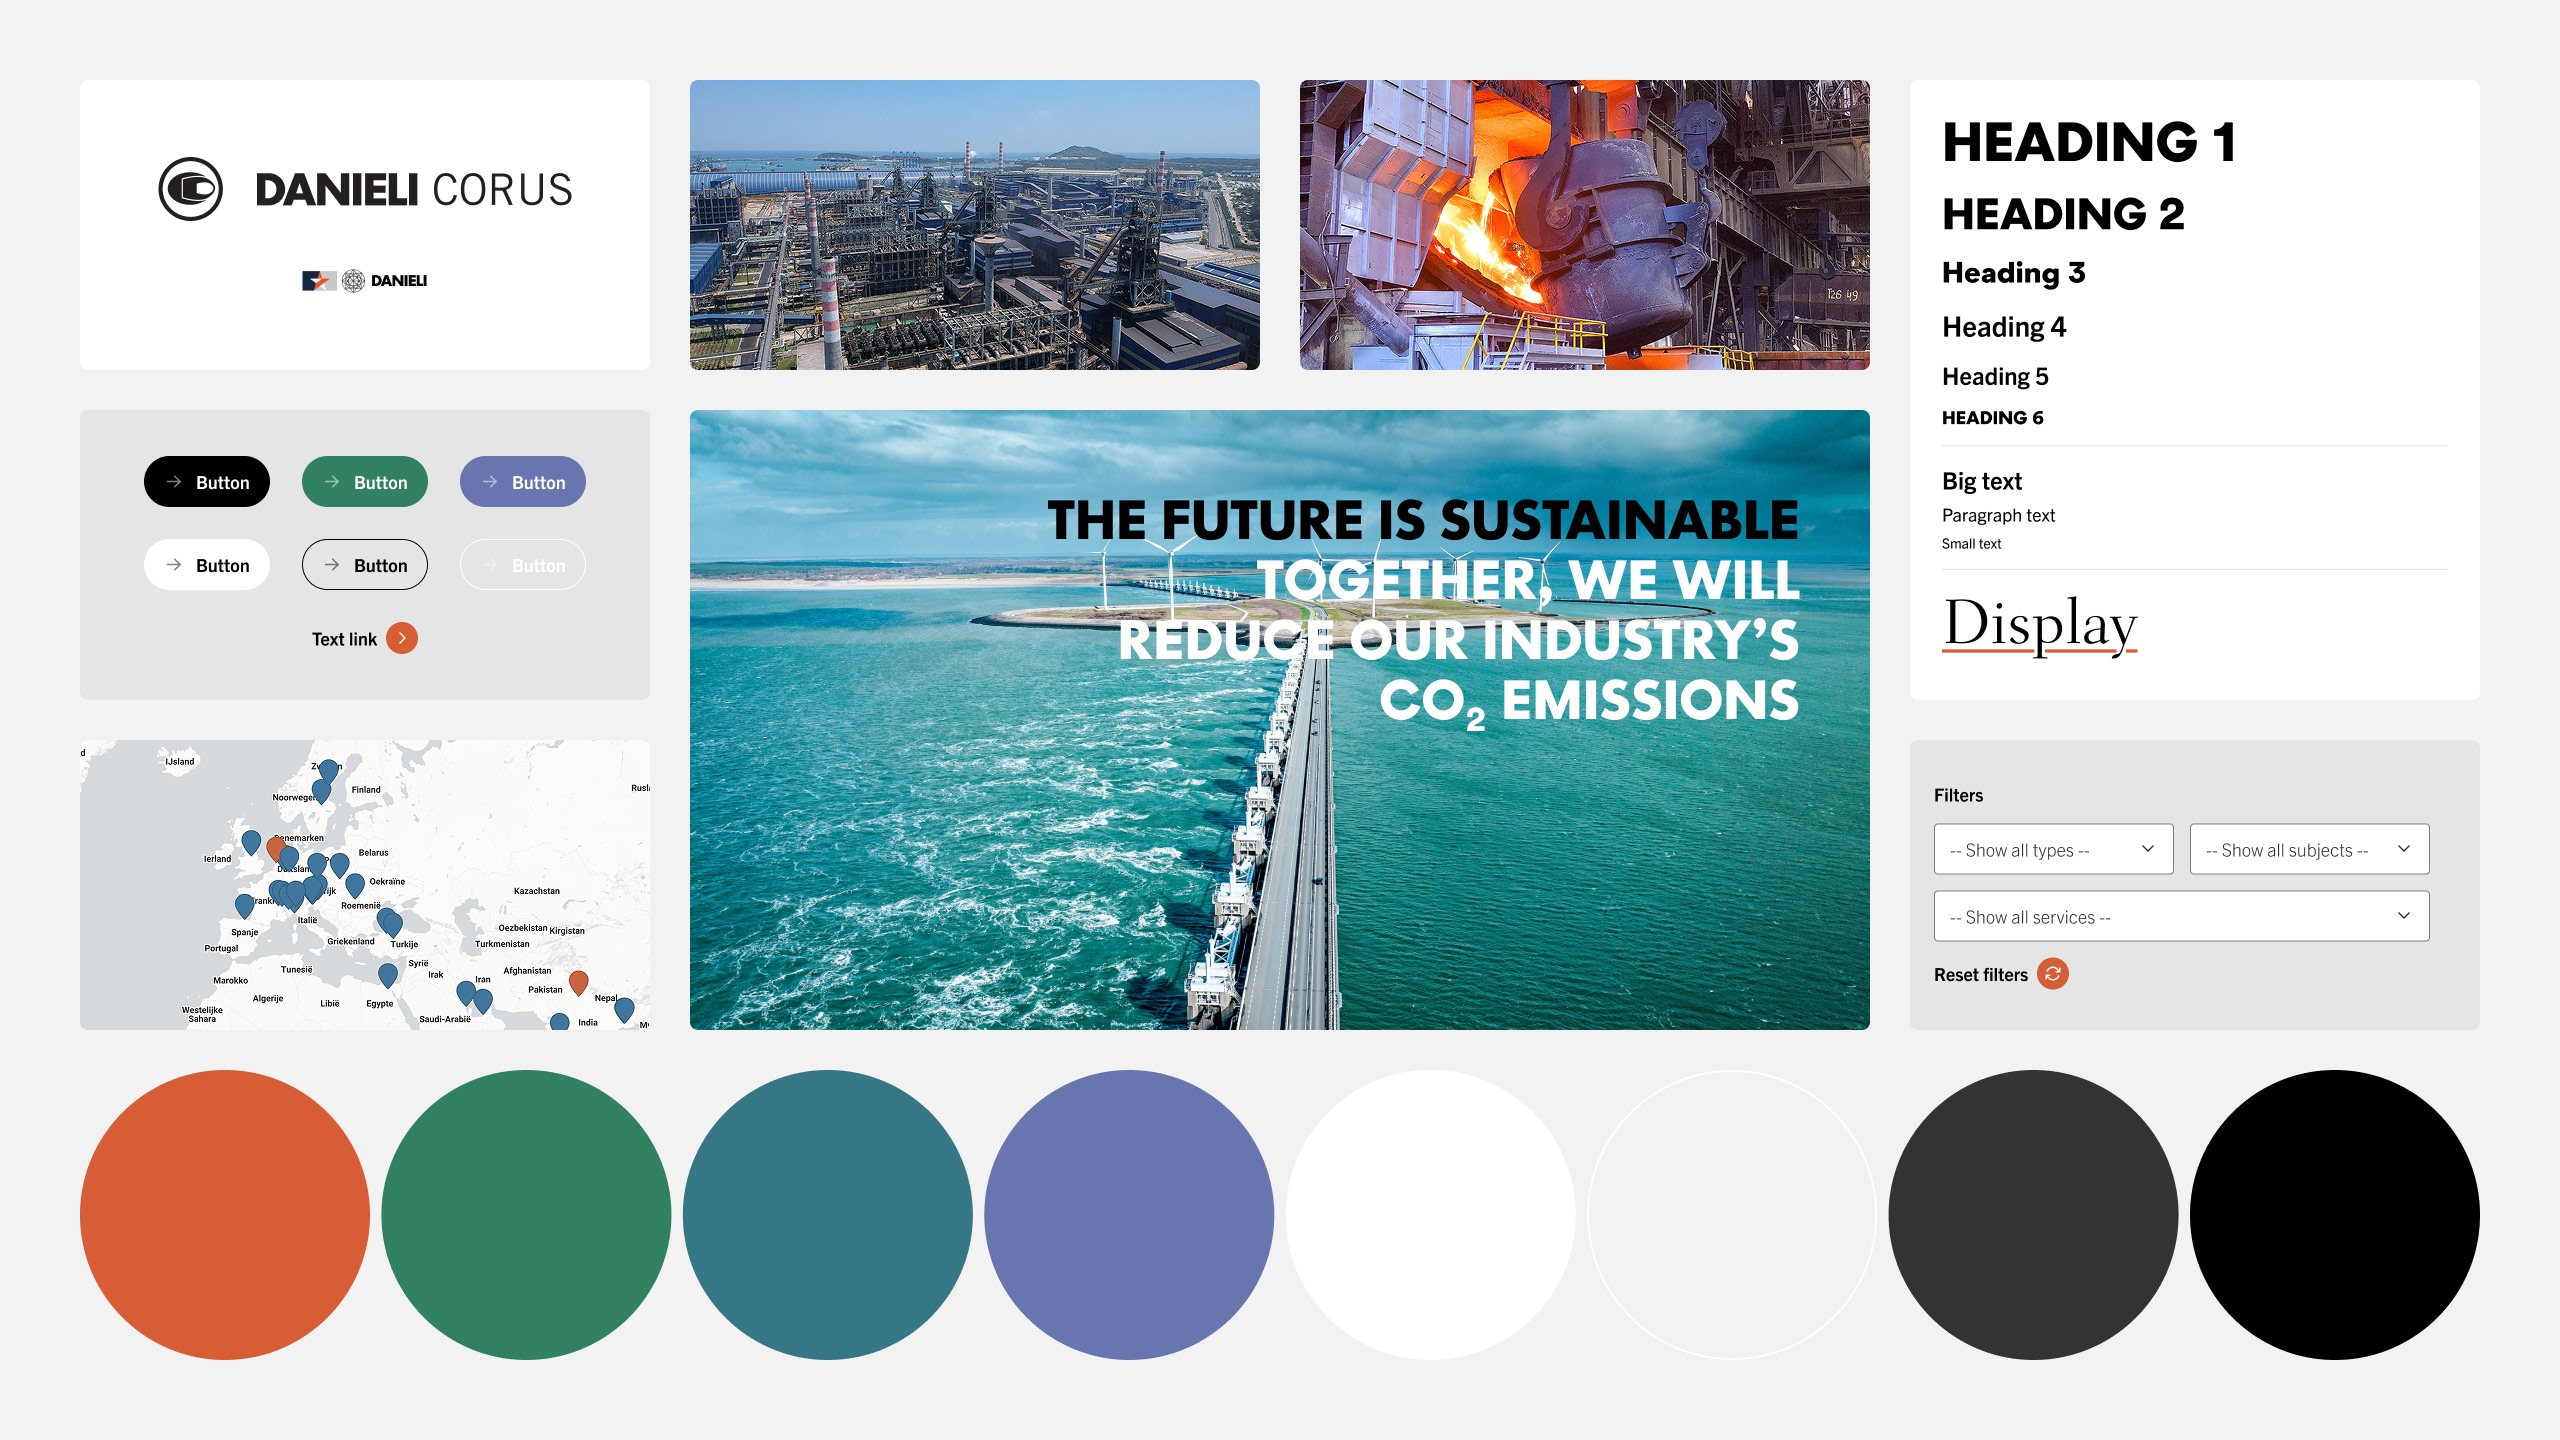Open the molten steel furnace photo
2560x1440 pixels.
click(1584, 225)
